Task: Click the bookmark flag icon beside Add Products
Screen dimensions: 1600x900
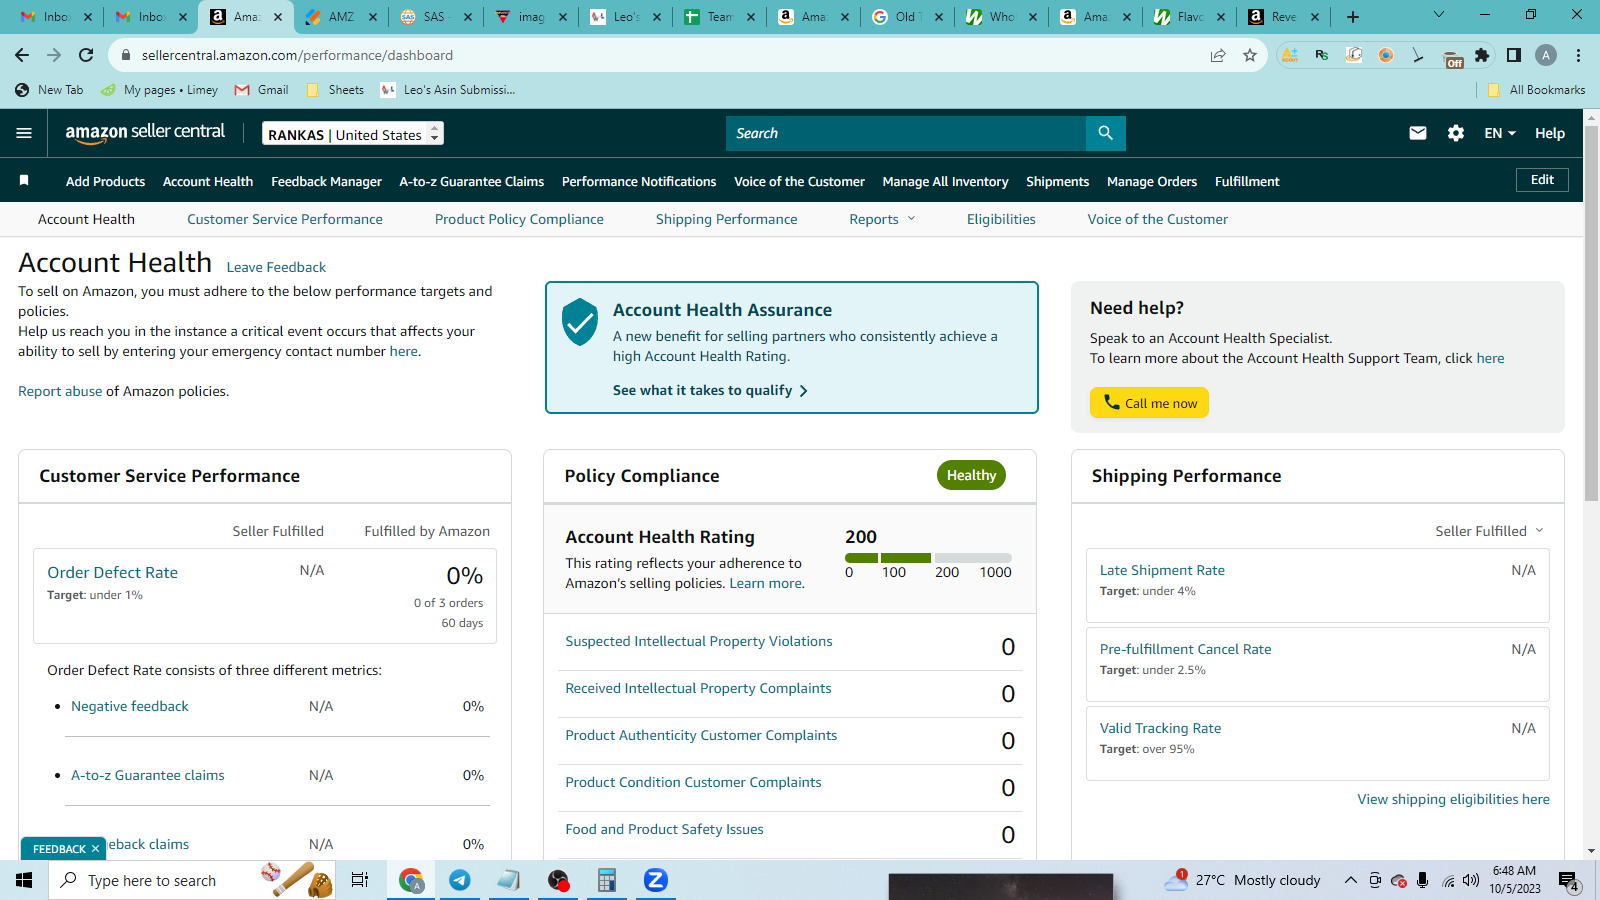Action: click(24, 181)
